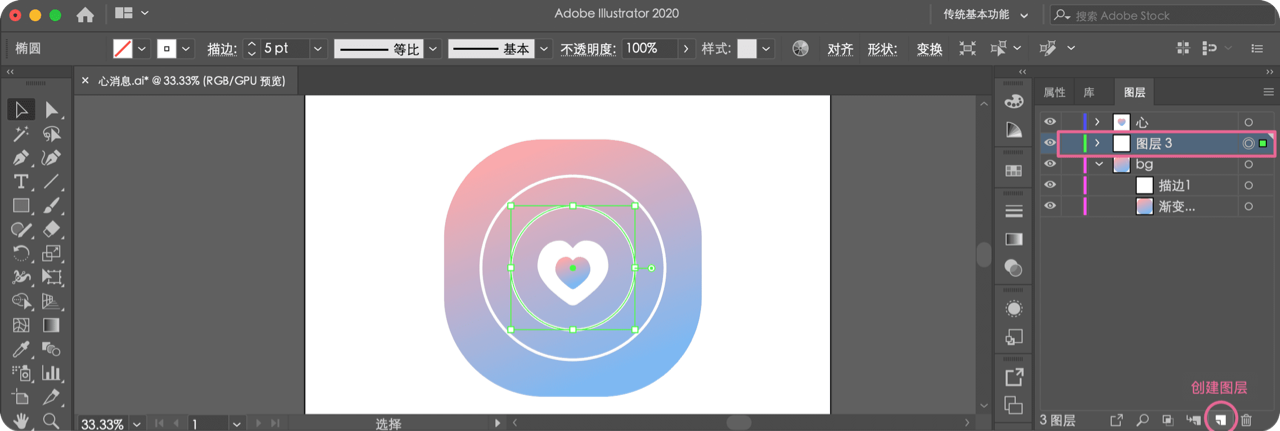
Task: Pick the Gradient tool in toolbox
Action: [52, 325]
